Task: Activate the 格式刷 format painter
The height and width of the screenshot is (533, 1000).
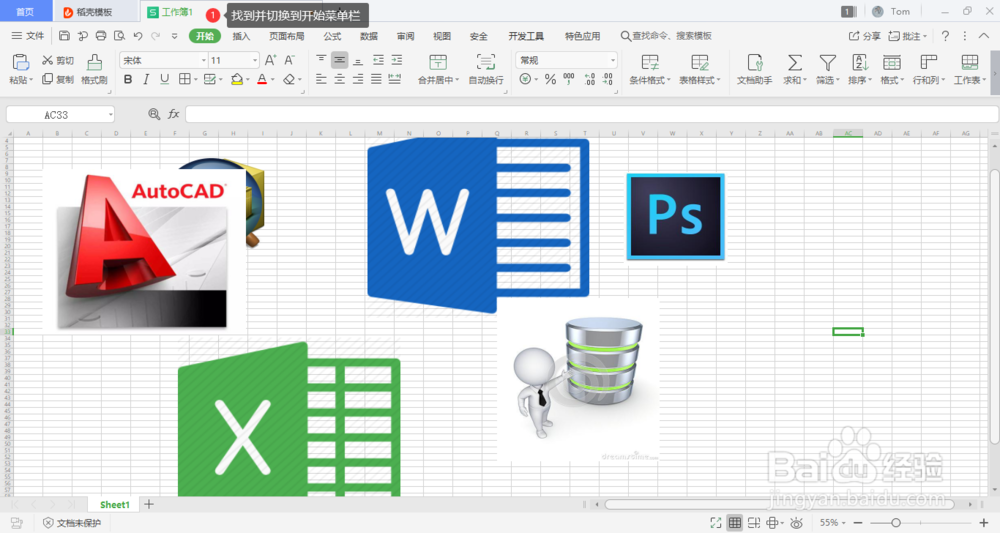Action: point(94,69)
